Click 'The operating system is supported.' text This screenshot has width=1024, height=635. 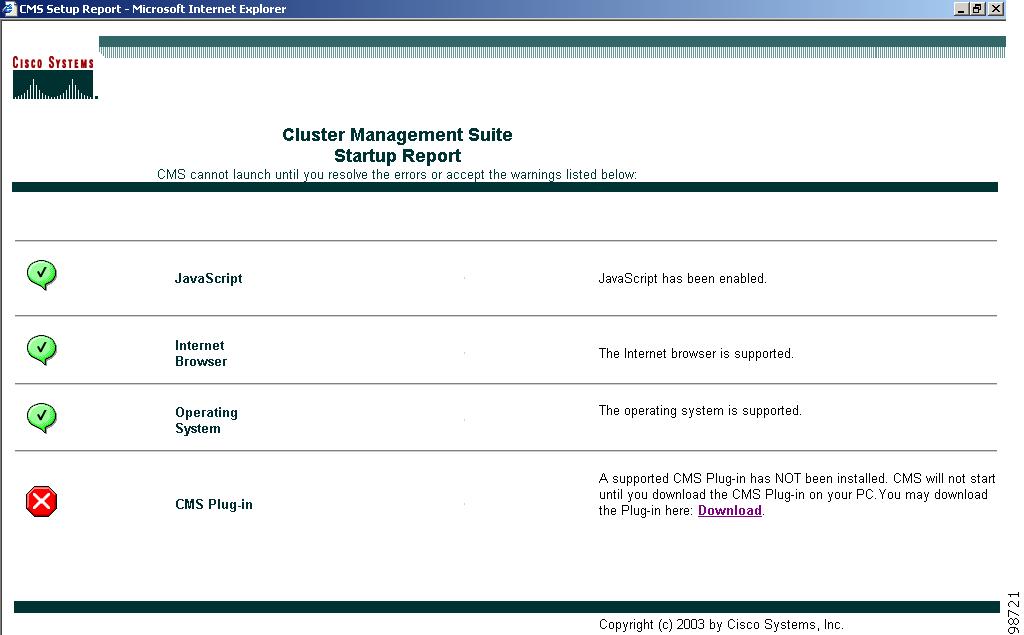700,411
